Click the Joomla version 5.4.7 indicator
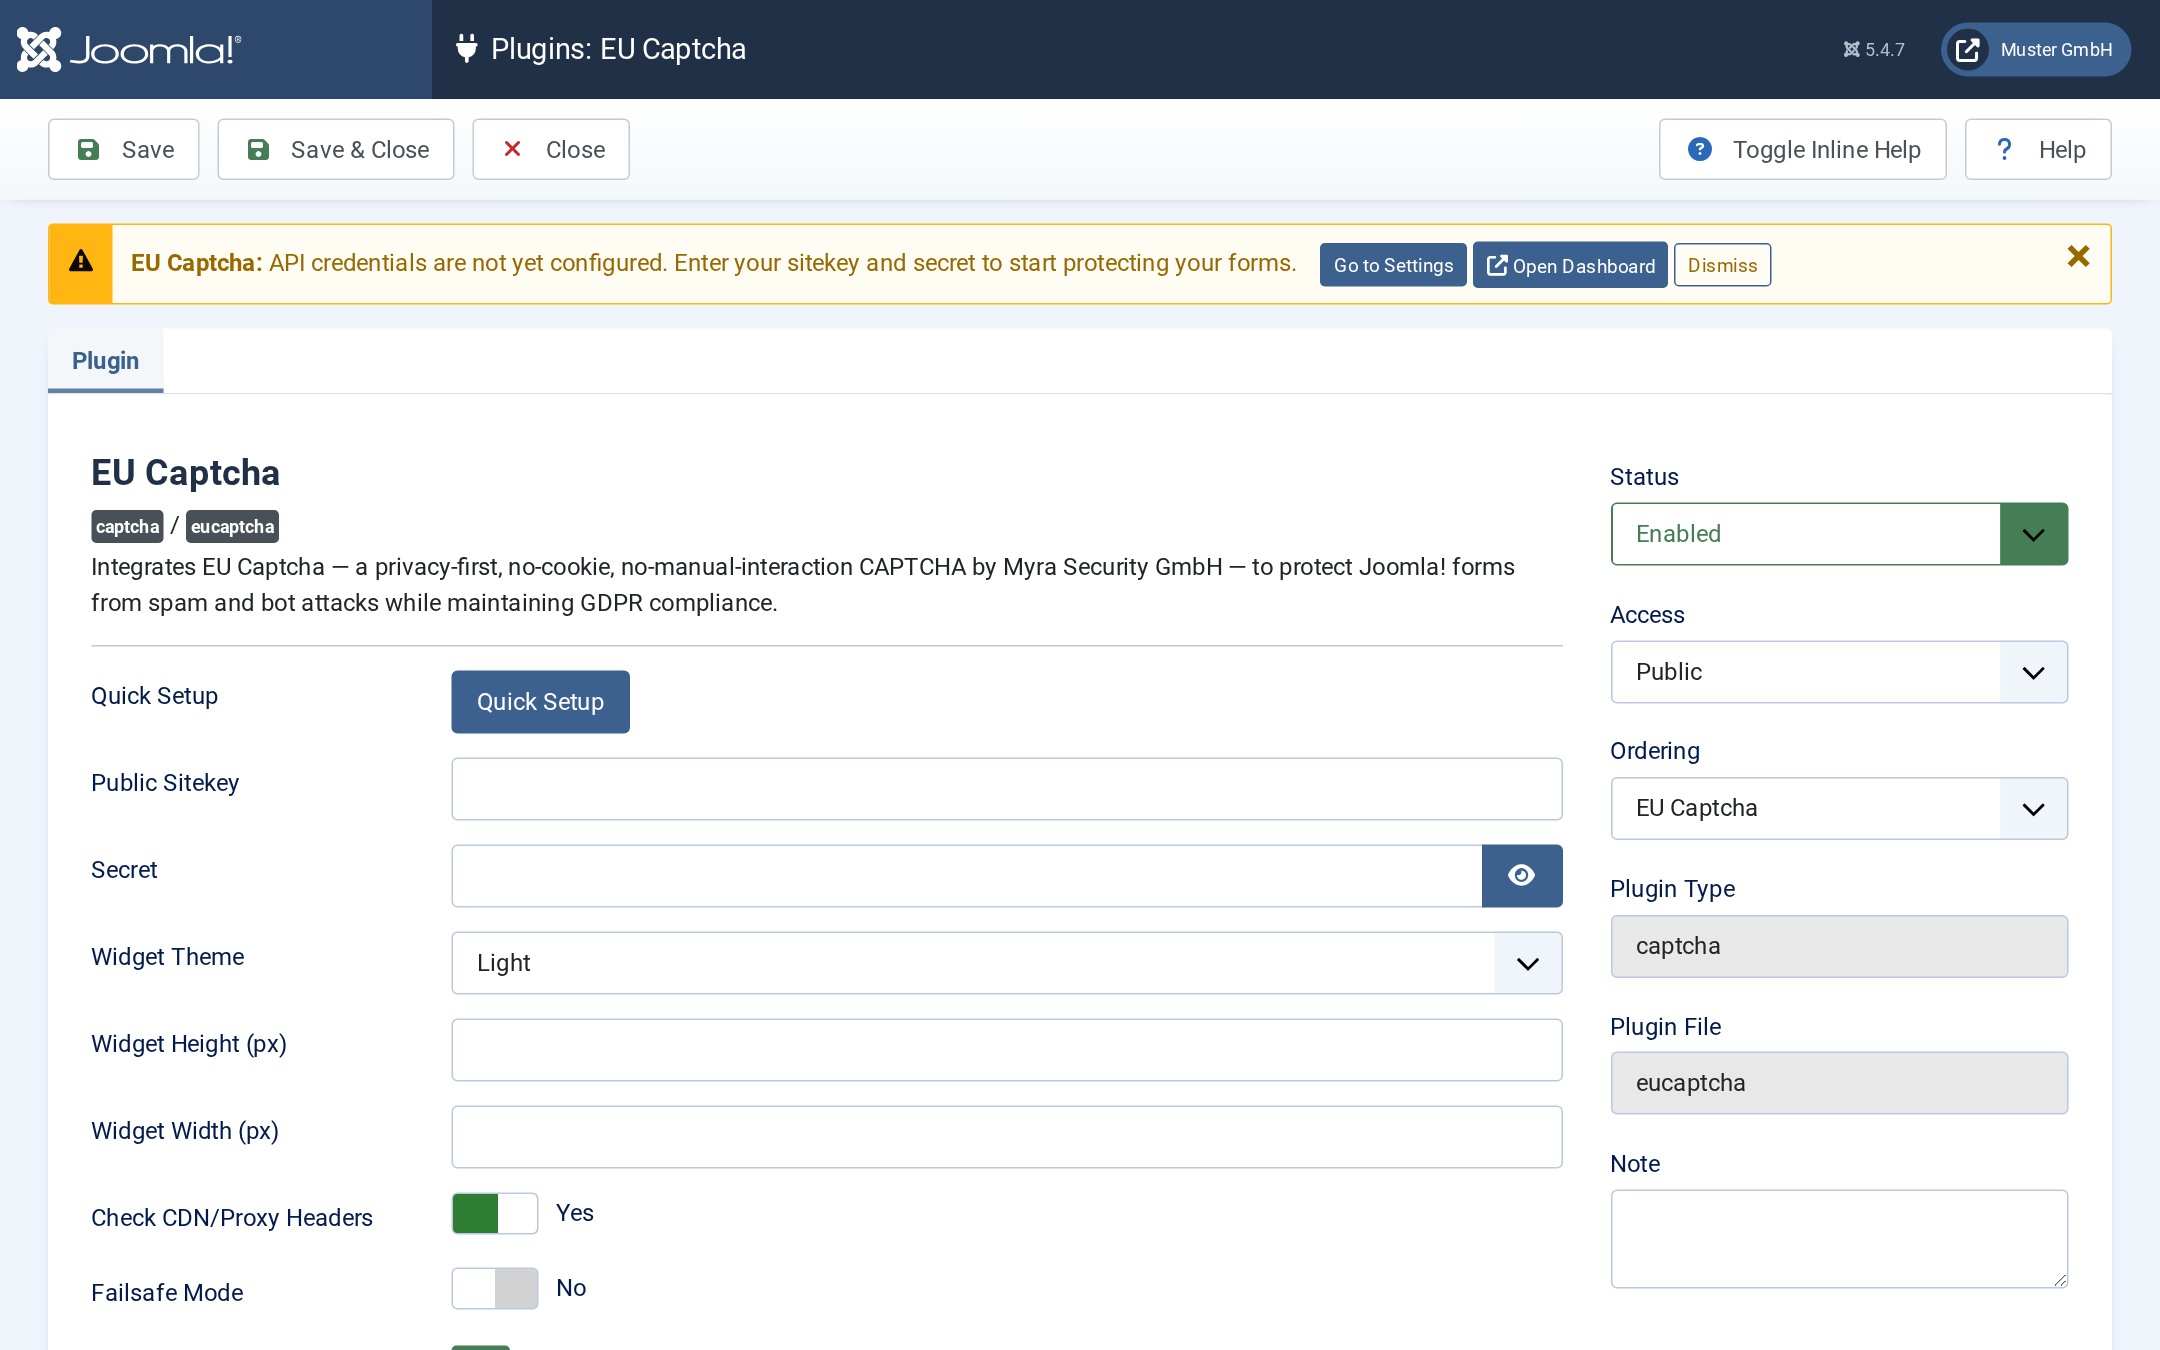 (1874, 50)
